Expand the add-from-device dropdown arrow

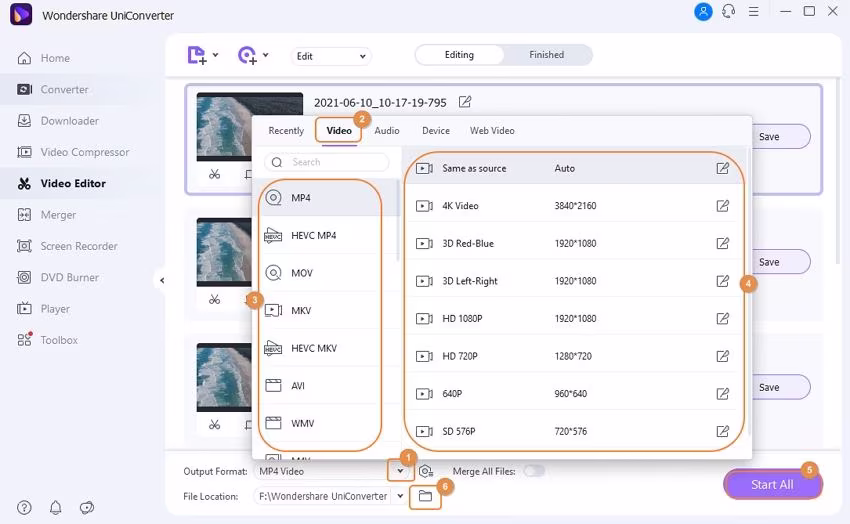point(266,55)
